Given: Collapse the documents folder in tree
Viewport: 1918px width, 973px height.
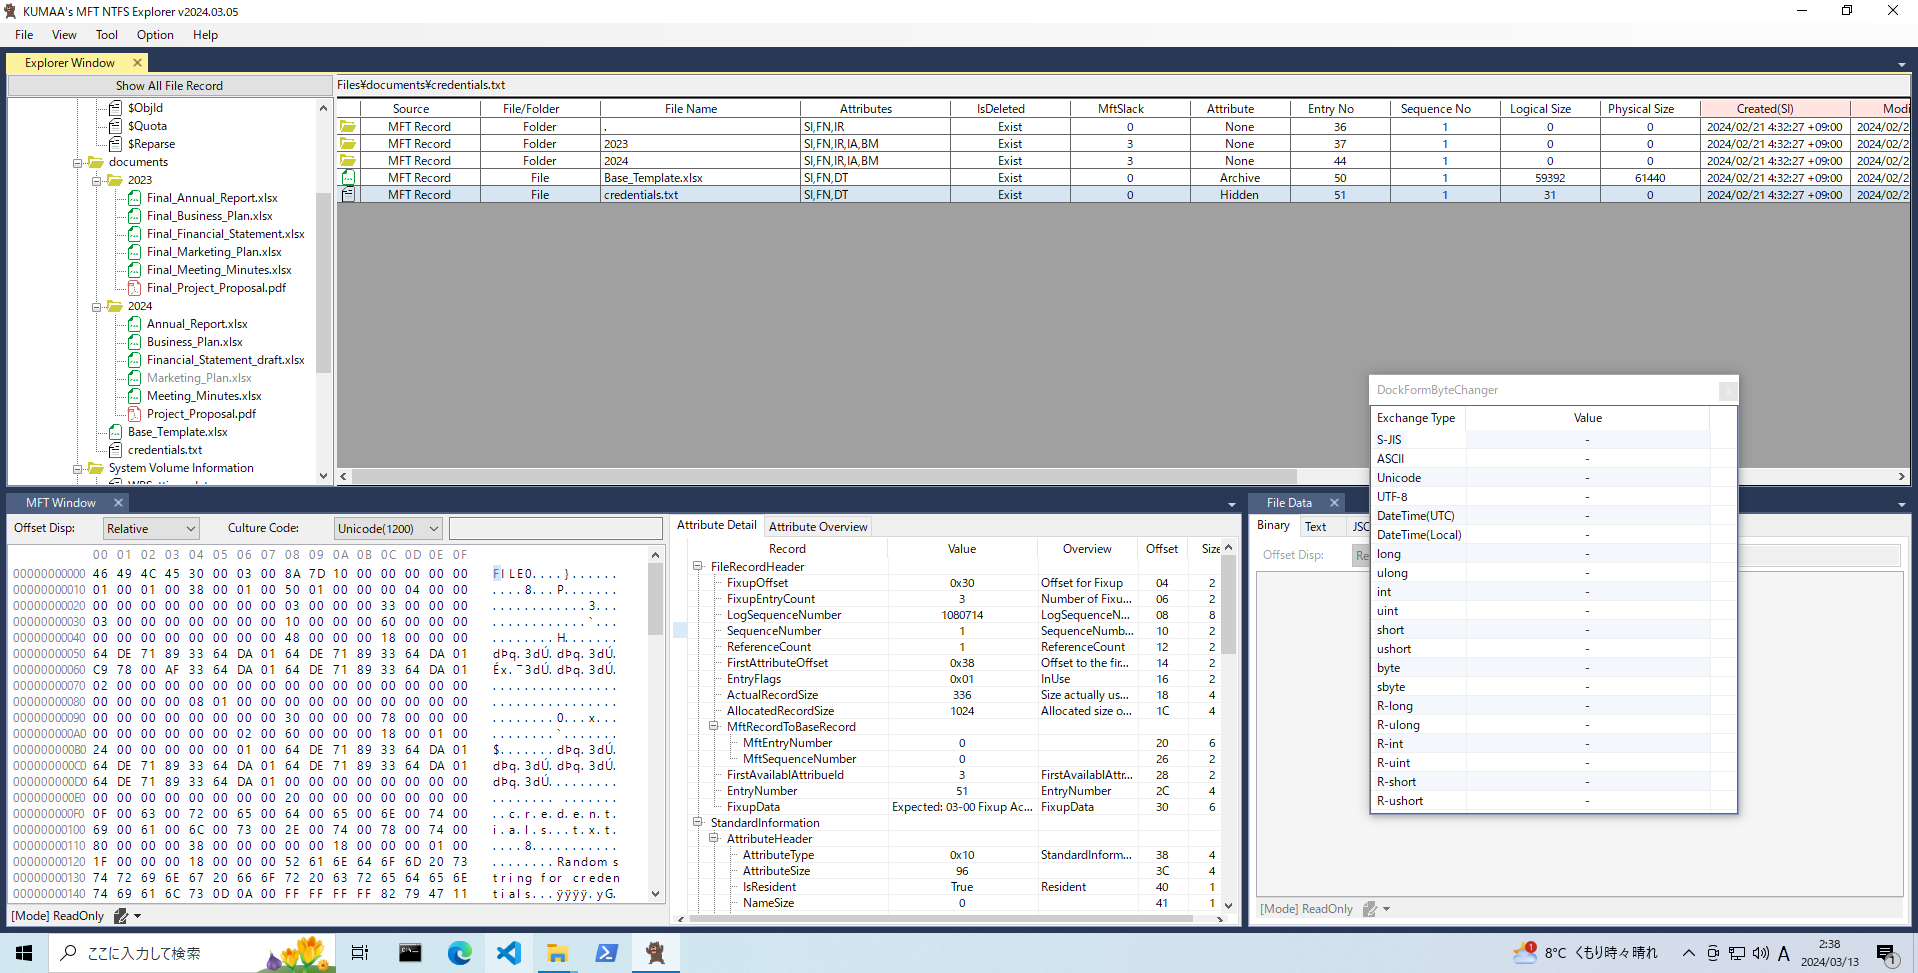Looking at the screenshot, I should click(78, 162).
